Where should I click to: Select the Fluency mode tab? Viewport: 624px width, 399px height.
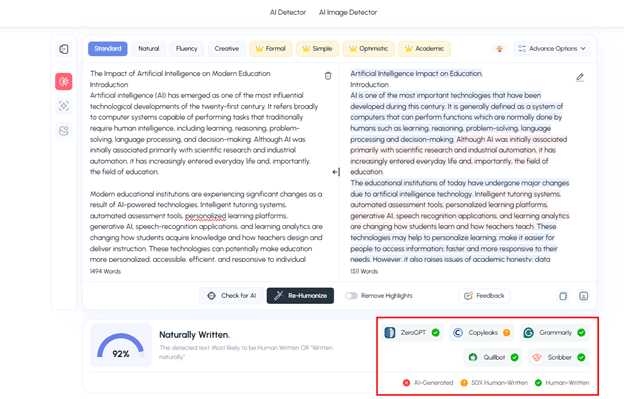point(187,49)
